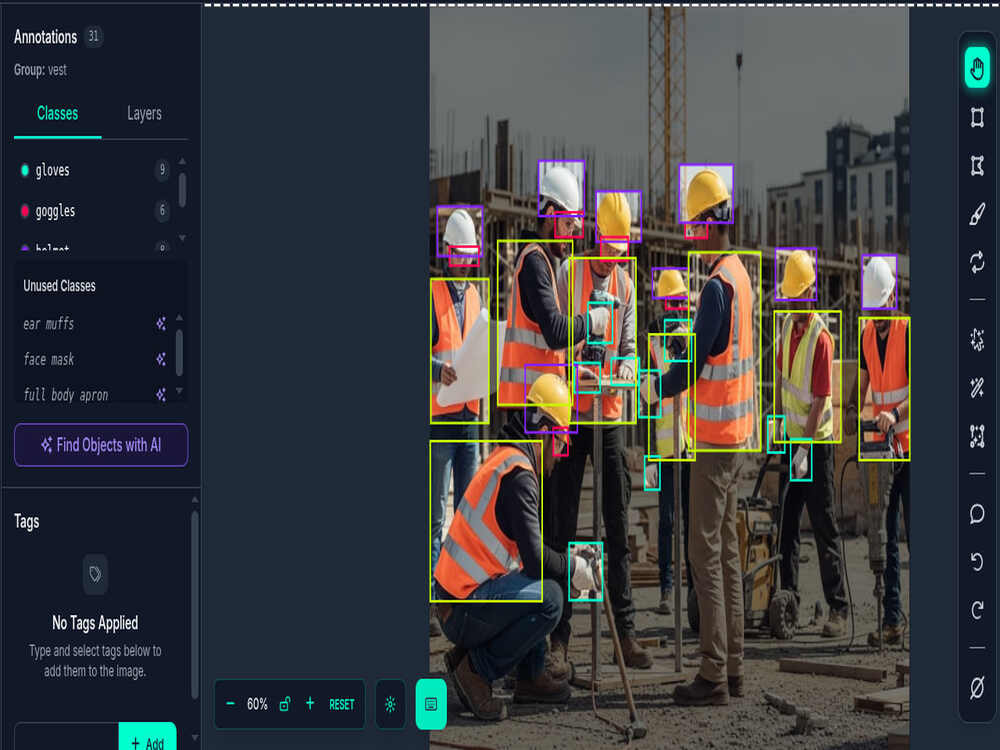
Task: Click the gloves teal color dot
Action: pyautogui.click(x=25, y=170)
